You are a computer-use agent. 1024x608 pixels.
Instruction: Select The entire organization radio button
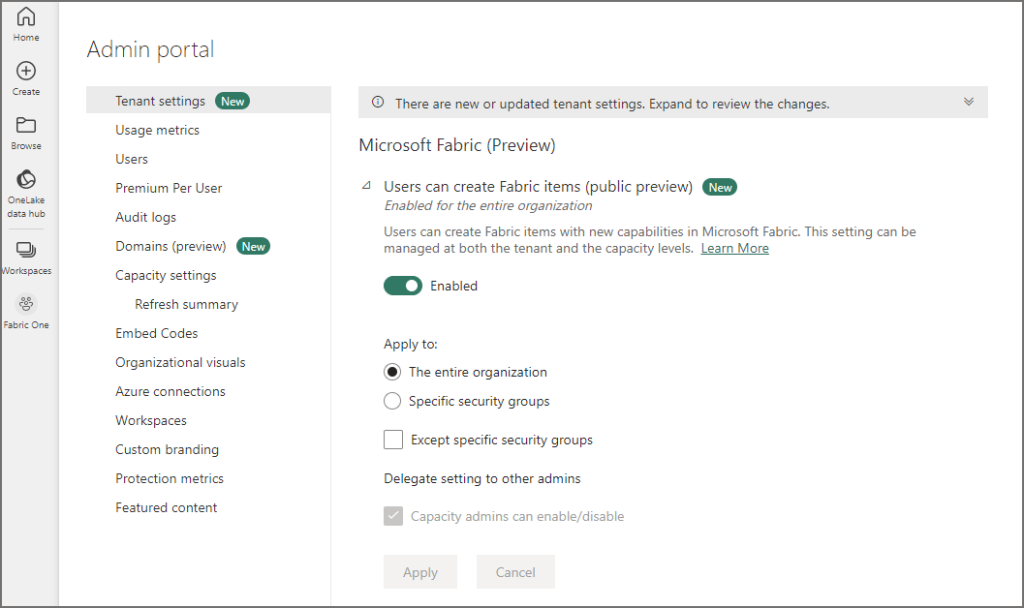point(392,372)
